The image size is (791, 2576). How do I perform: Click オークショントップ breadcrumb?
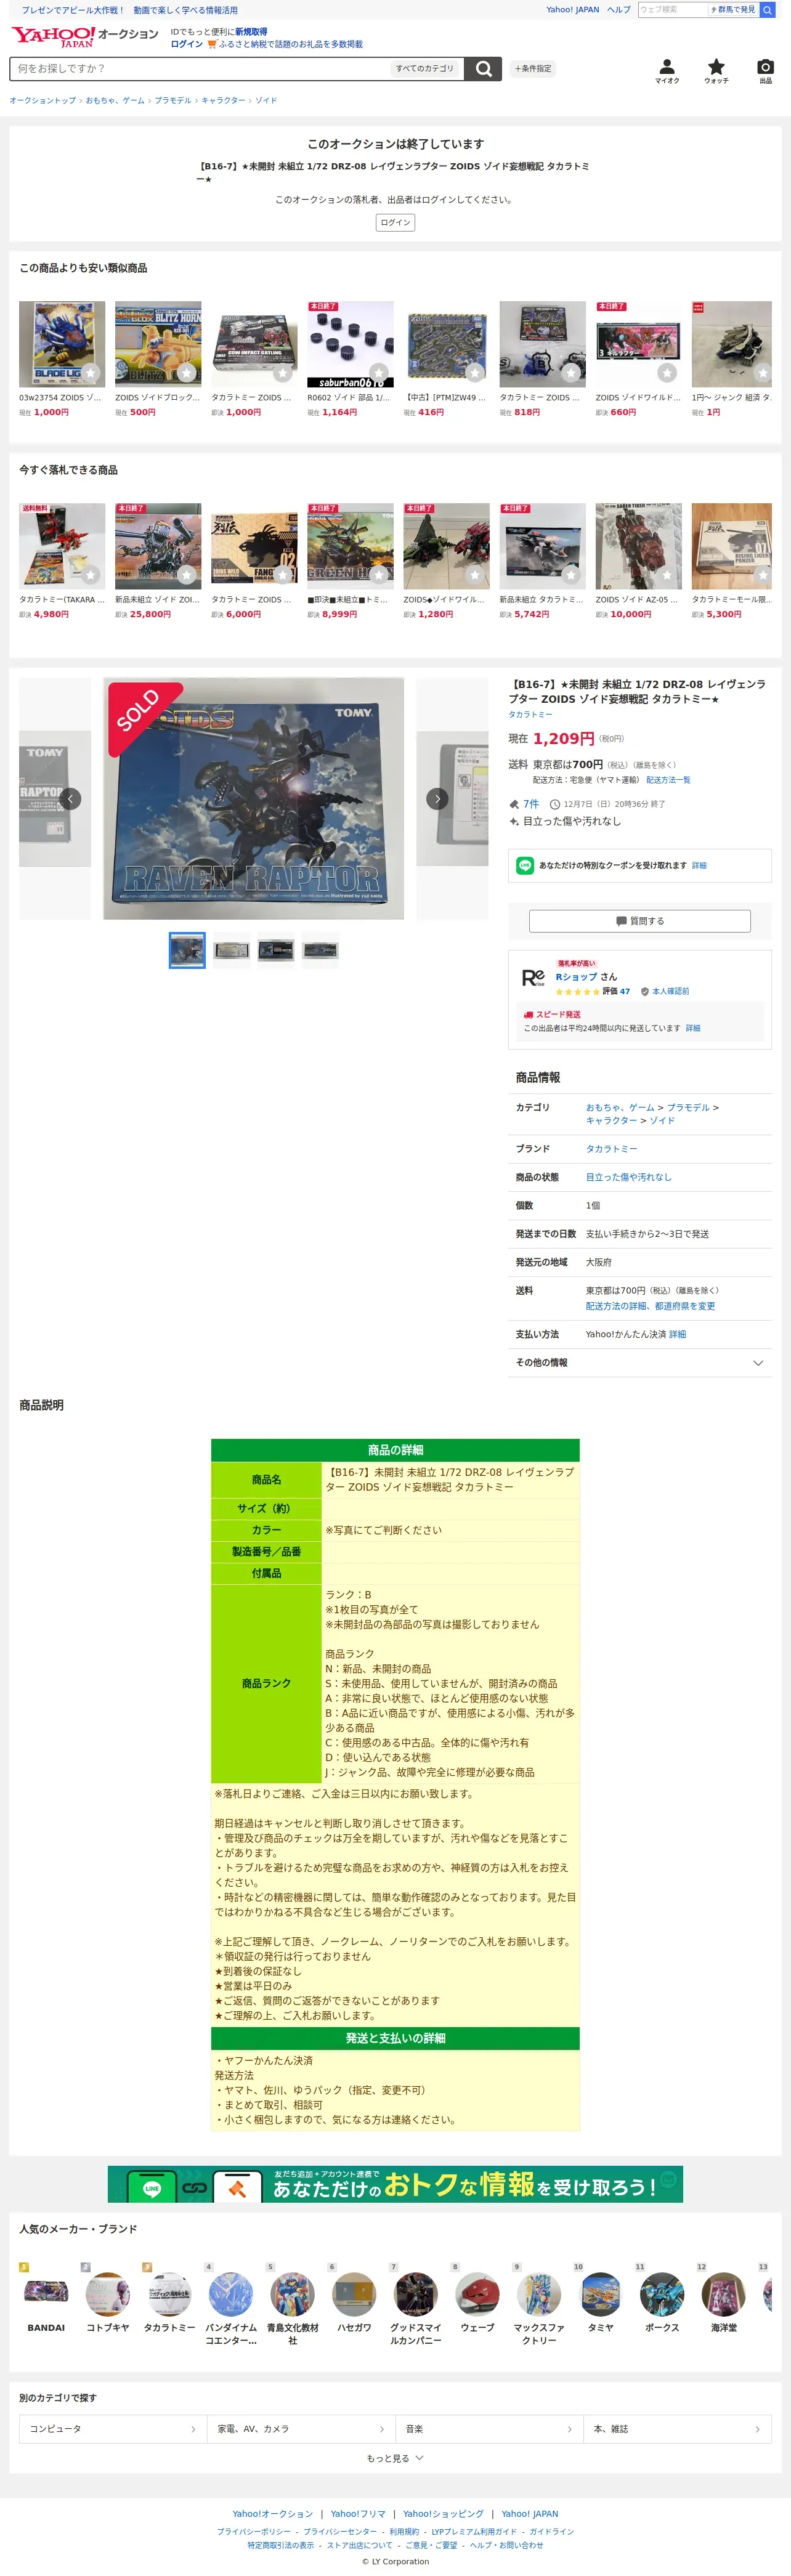43,101
